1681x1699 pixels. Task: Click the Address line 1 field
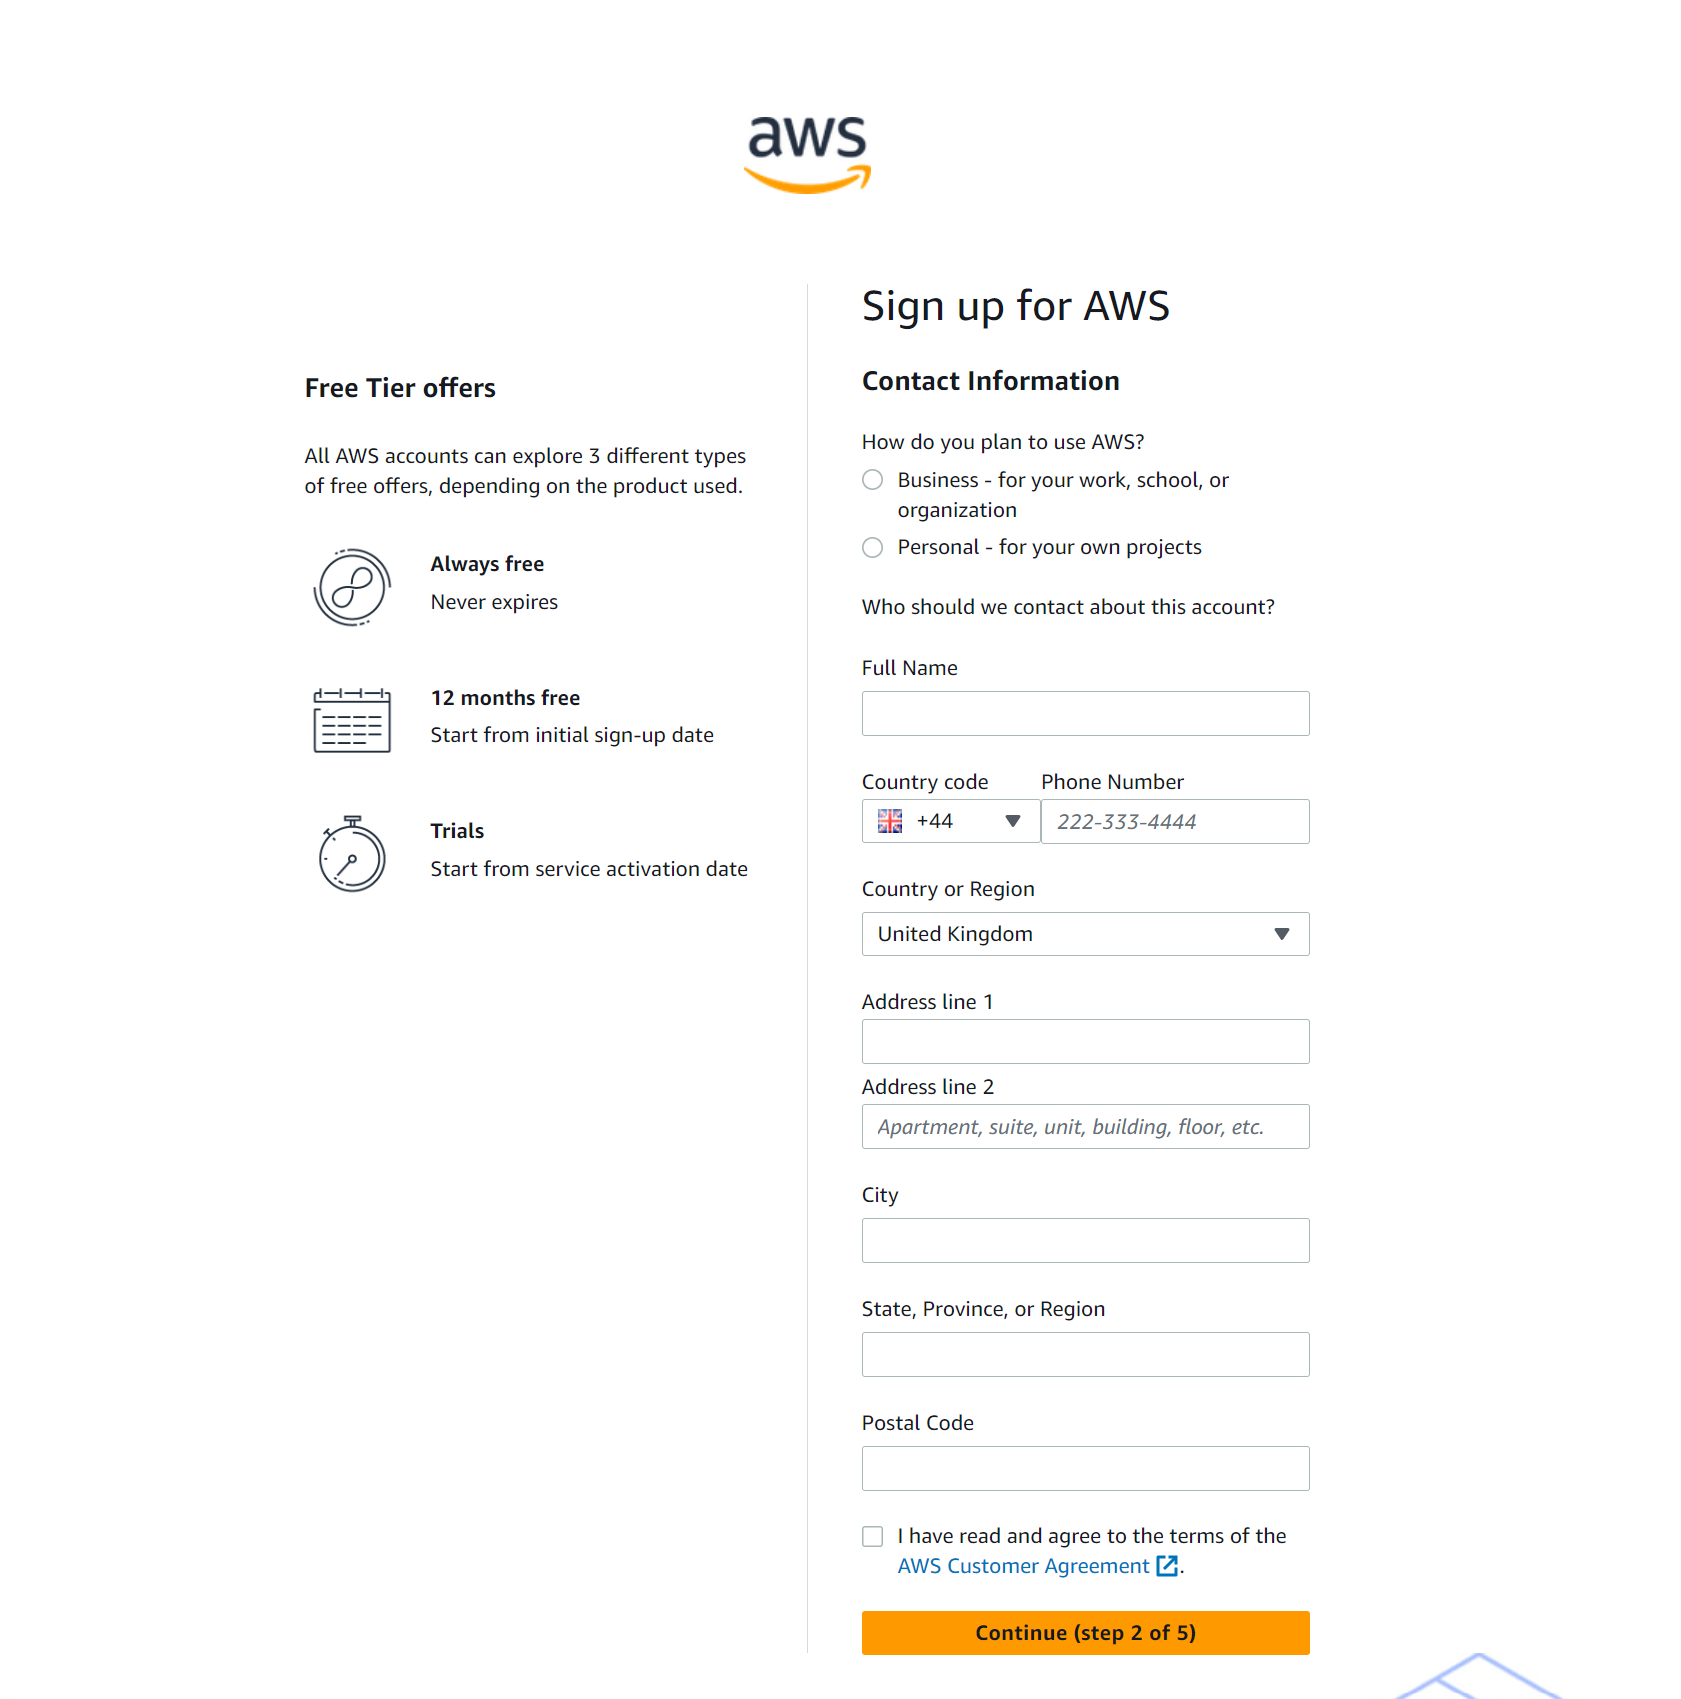click(x=1085, y=1042)
